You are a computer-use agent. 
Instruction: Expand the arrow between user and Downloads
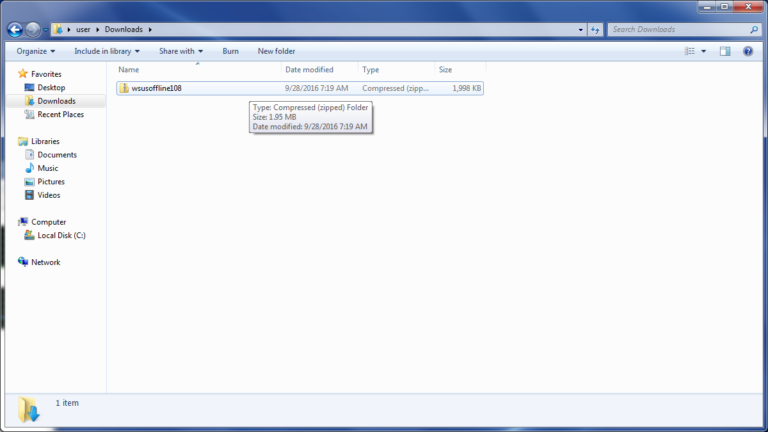point(97,29)
